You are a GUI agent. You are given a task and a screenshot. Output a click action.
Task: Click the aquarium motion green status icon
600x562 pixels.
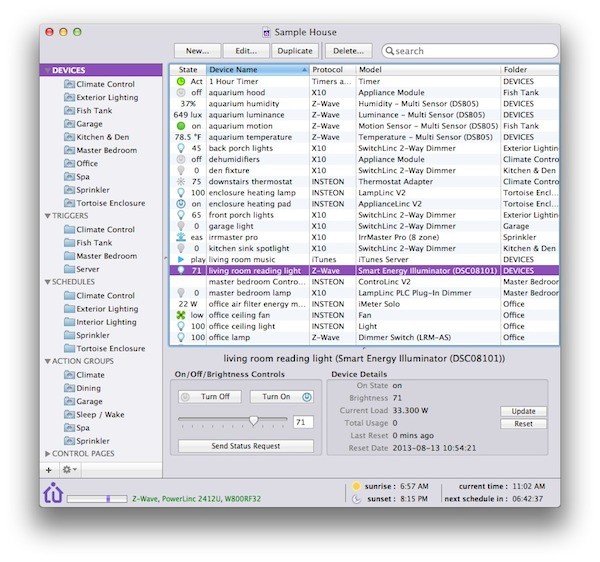pyautogui.click(x=182, y=126)
